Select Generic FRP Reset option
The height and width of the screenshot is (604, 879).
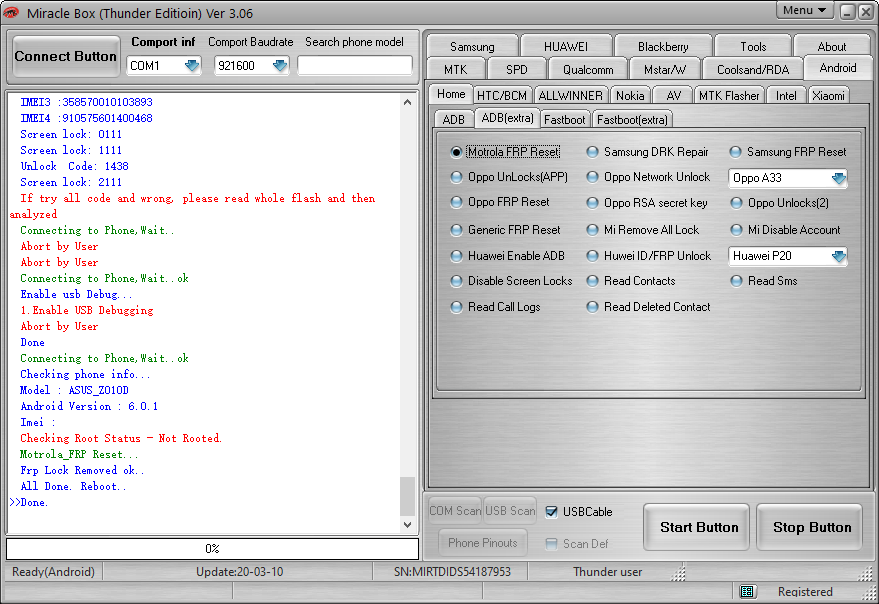pyautogui.click(x=506, y=230)
